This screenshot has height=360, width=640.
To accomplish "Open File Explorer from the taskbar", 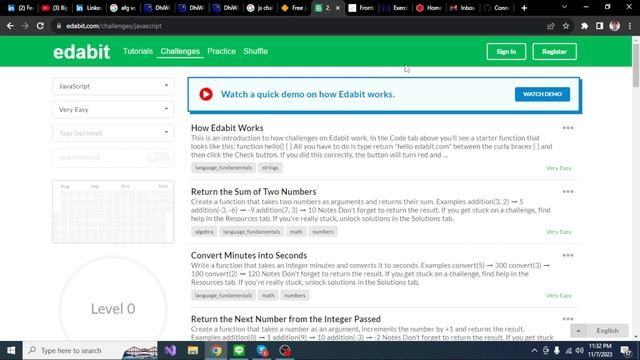I will pyautogui.click(x=193, y=351).
